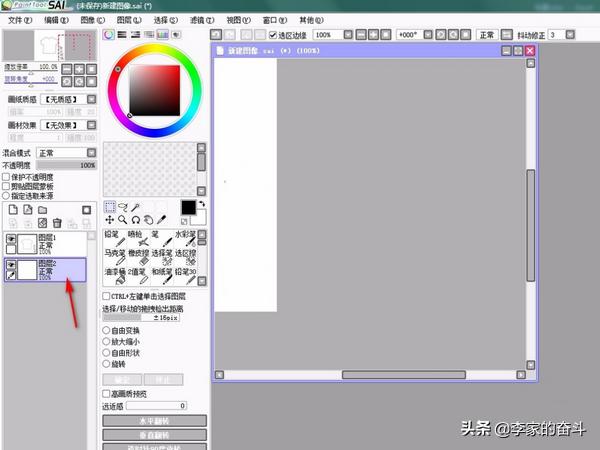The image size is (600, 450).
Task: Select the move tool
Action: pyautogui.click(x=110, y=220)
